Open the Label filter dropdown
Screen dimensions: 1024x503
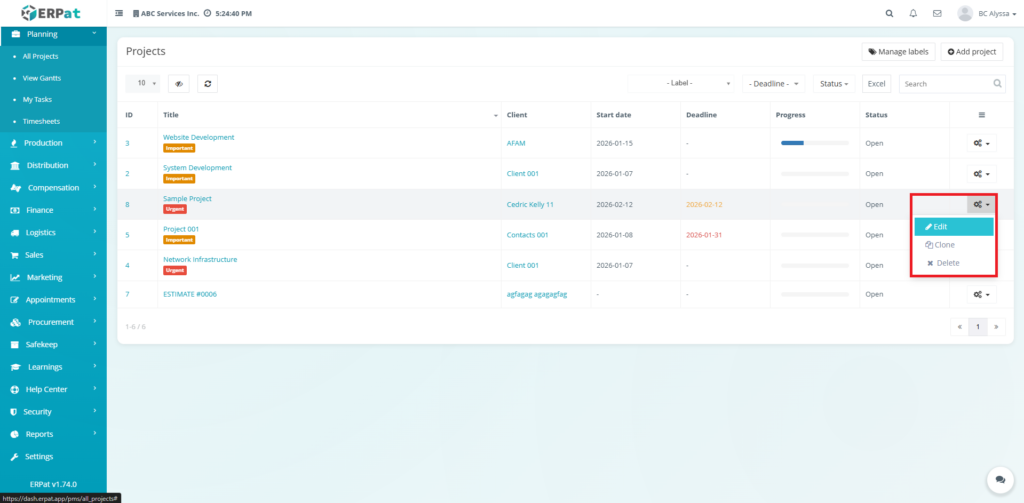point(682,84)
